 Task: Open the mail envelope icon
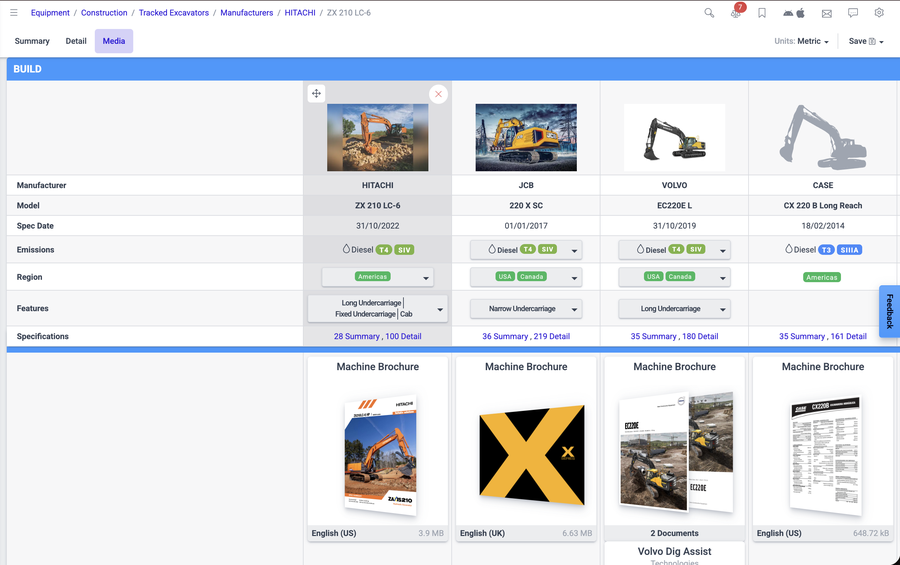827,13
